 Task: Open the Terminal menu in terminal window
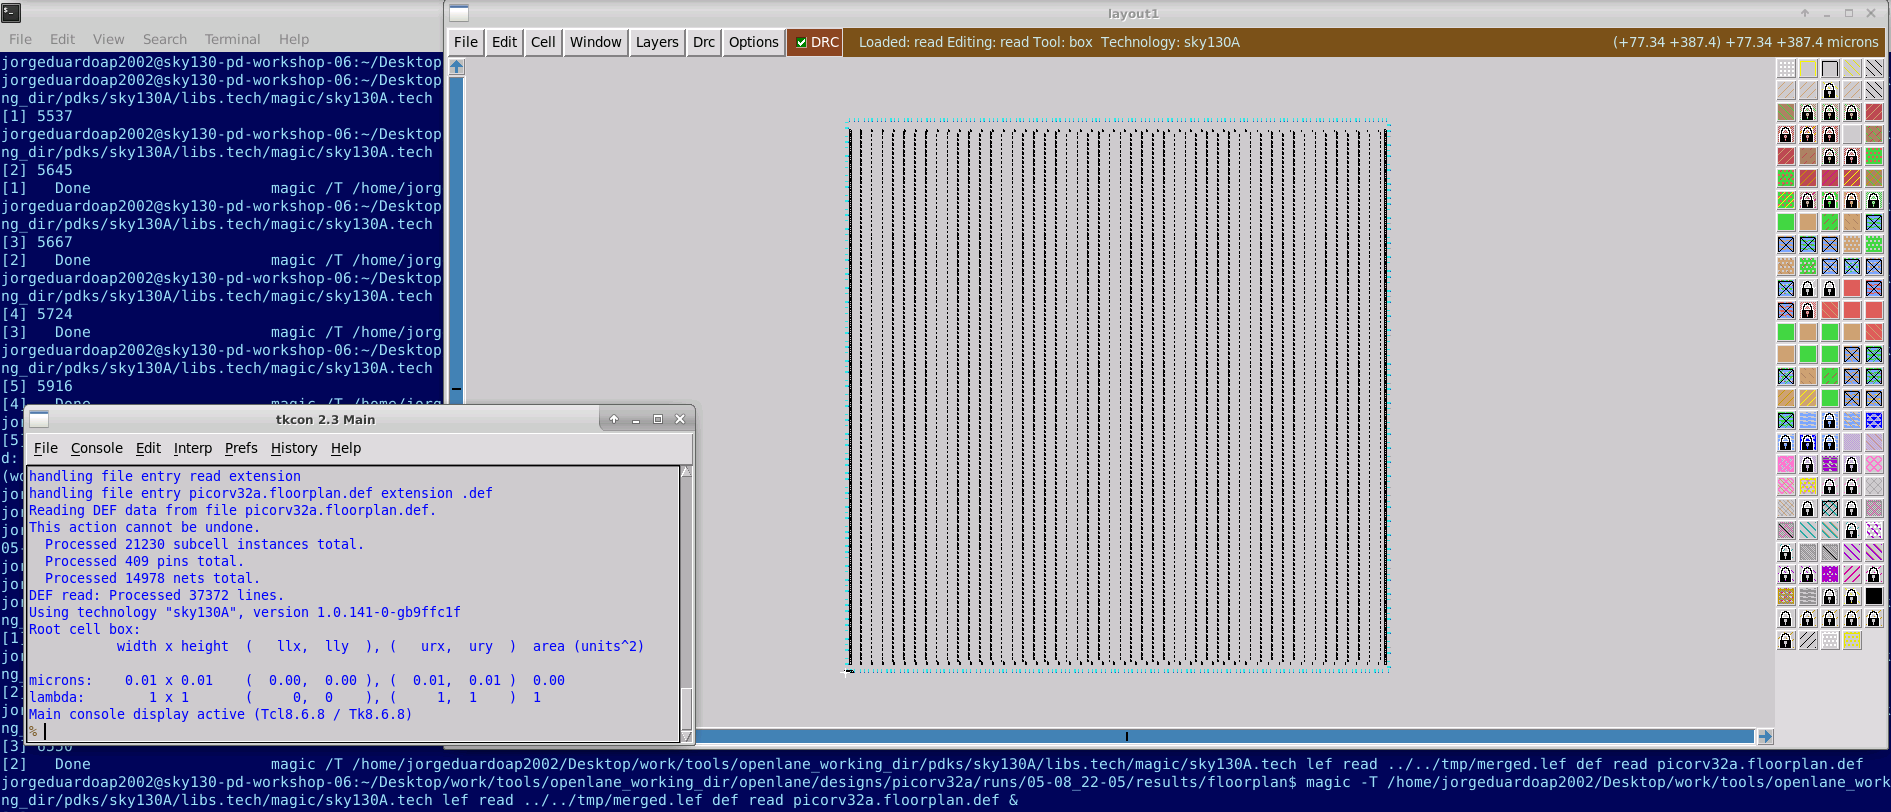pos(232,39)
